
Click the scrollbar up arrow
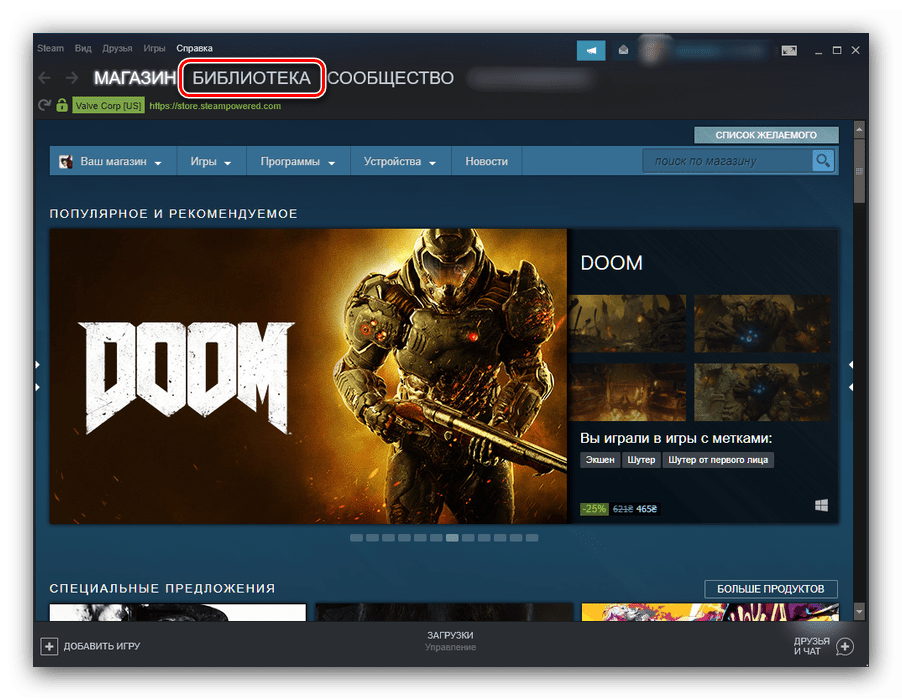859,128
